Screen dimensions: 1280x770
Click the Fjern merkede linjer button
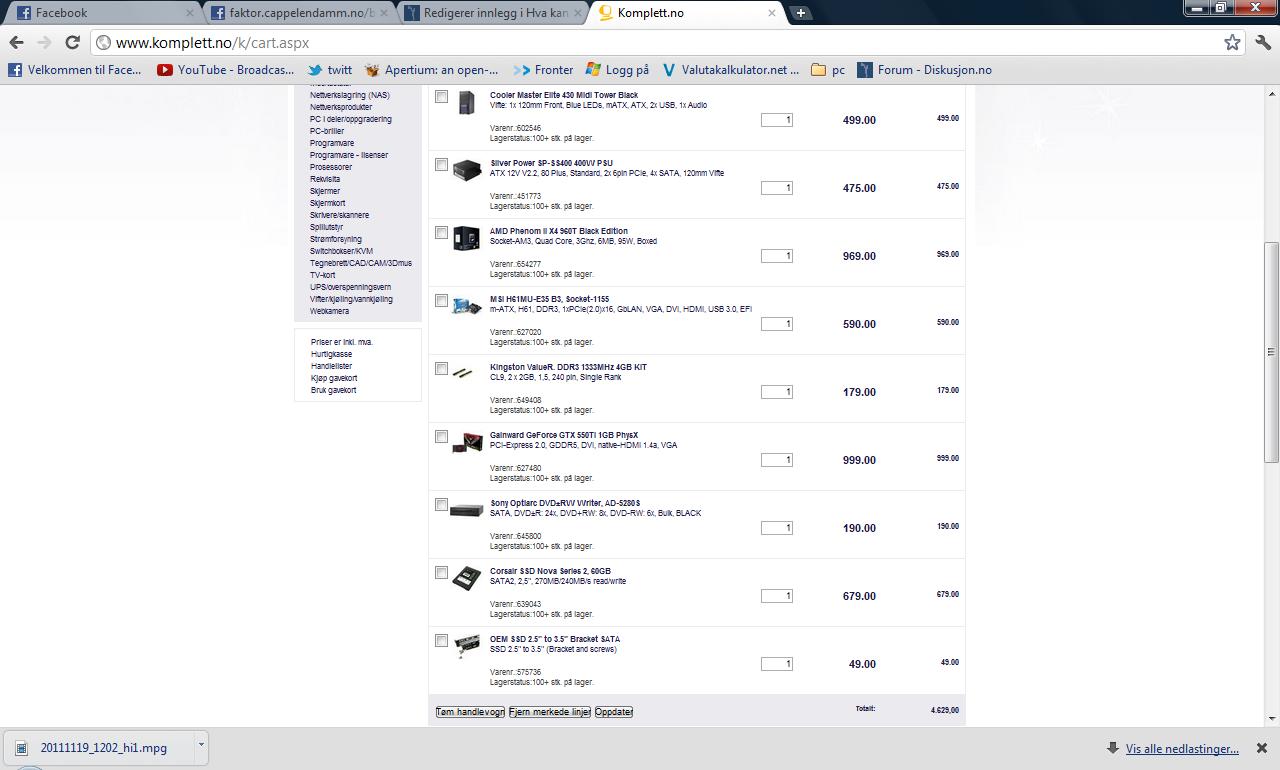click(550, 712)
